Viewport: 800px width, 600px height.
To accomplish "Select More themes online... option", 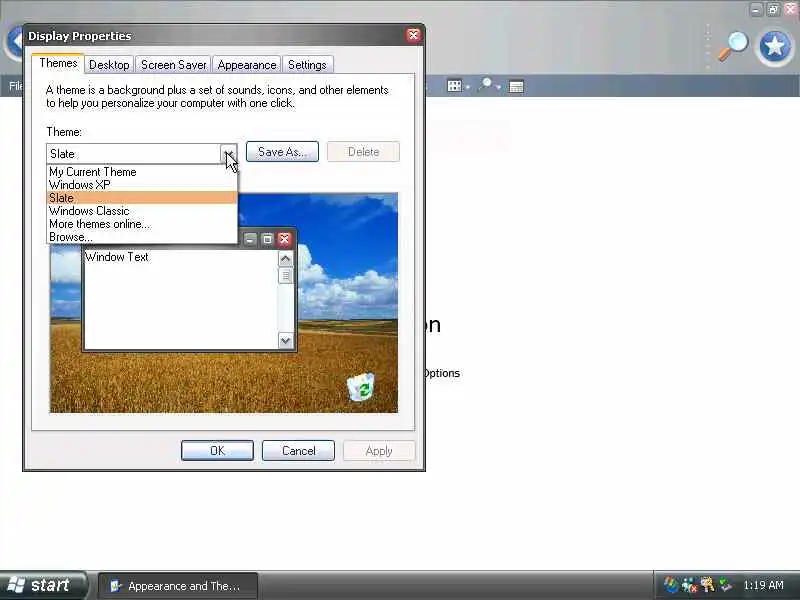I will (x=142, y=224).
